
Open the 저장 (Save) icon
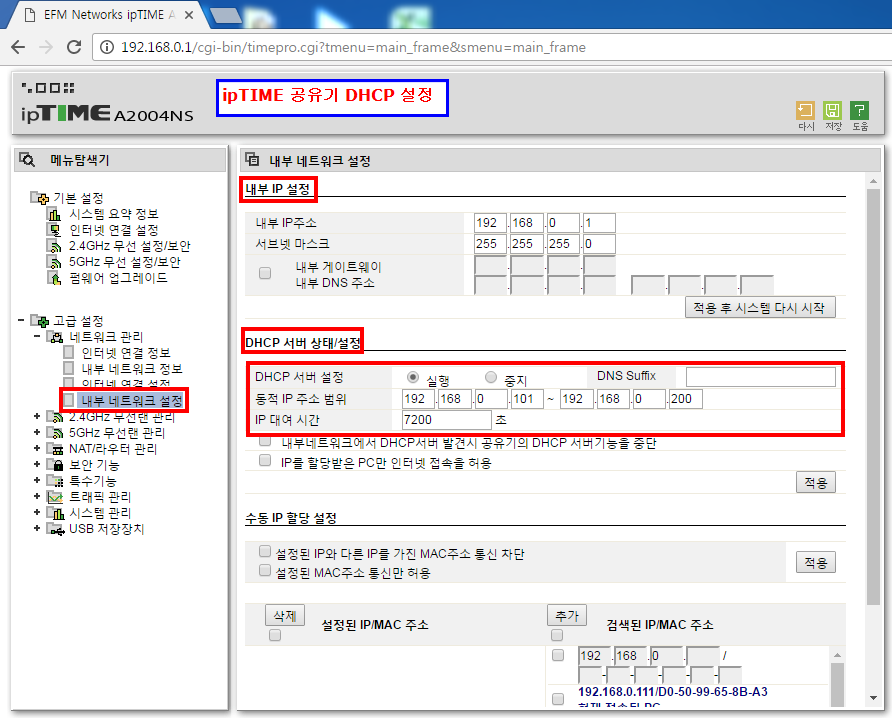[832, 112]
